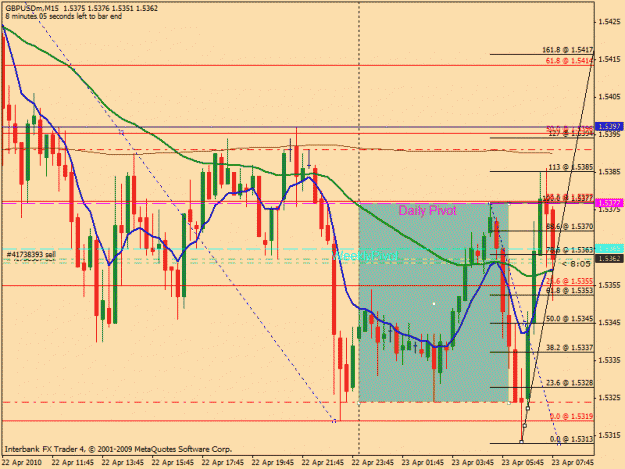625x469 pixels.
Task: Select the '113 @ 1.5385' Fibonacci label
Action: pyautogui.click(x=571, y=167)
